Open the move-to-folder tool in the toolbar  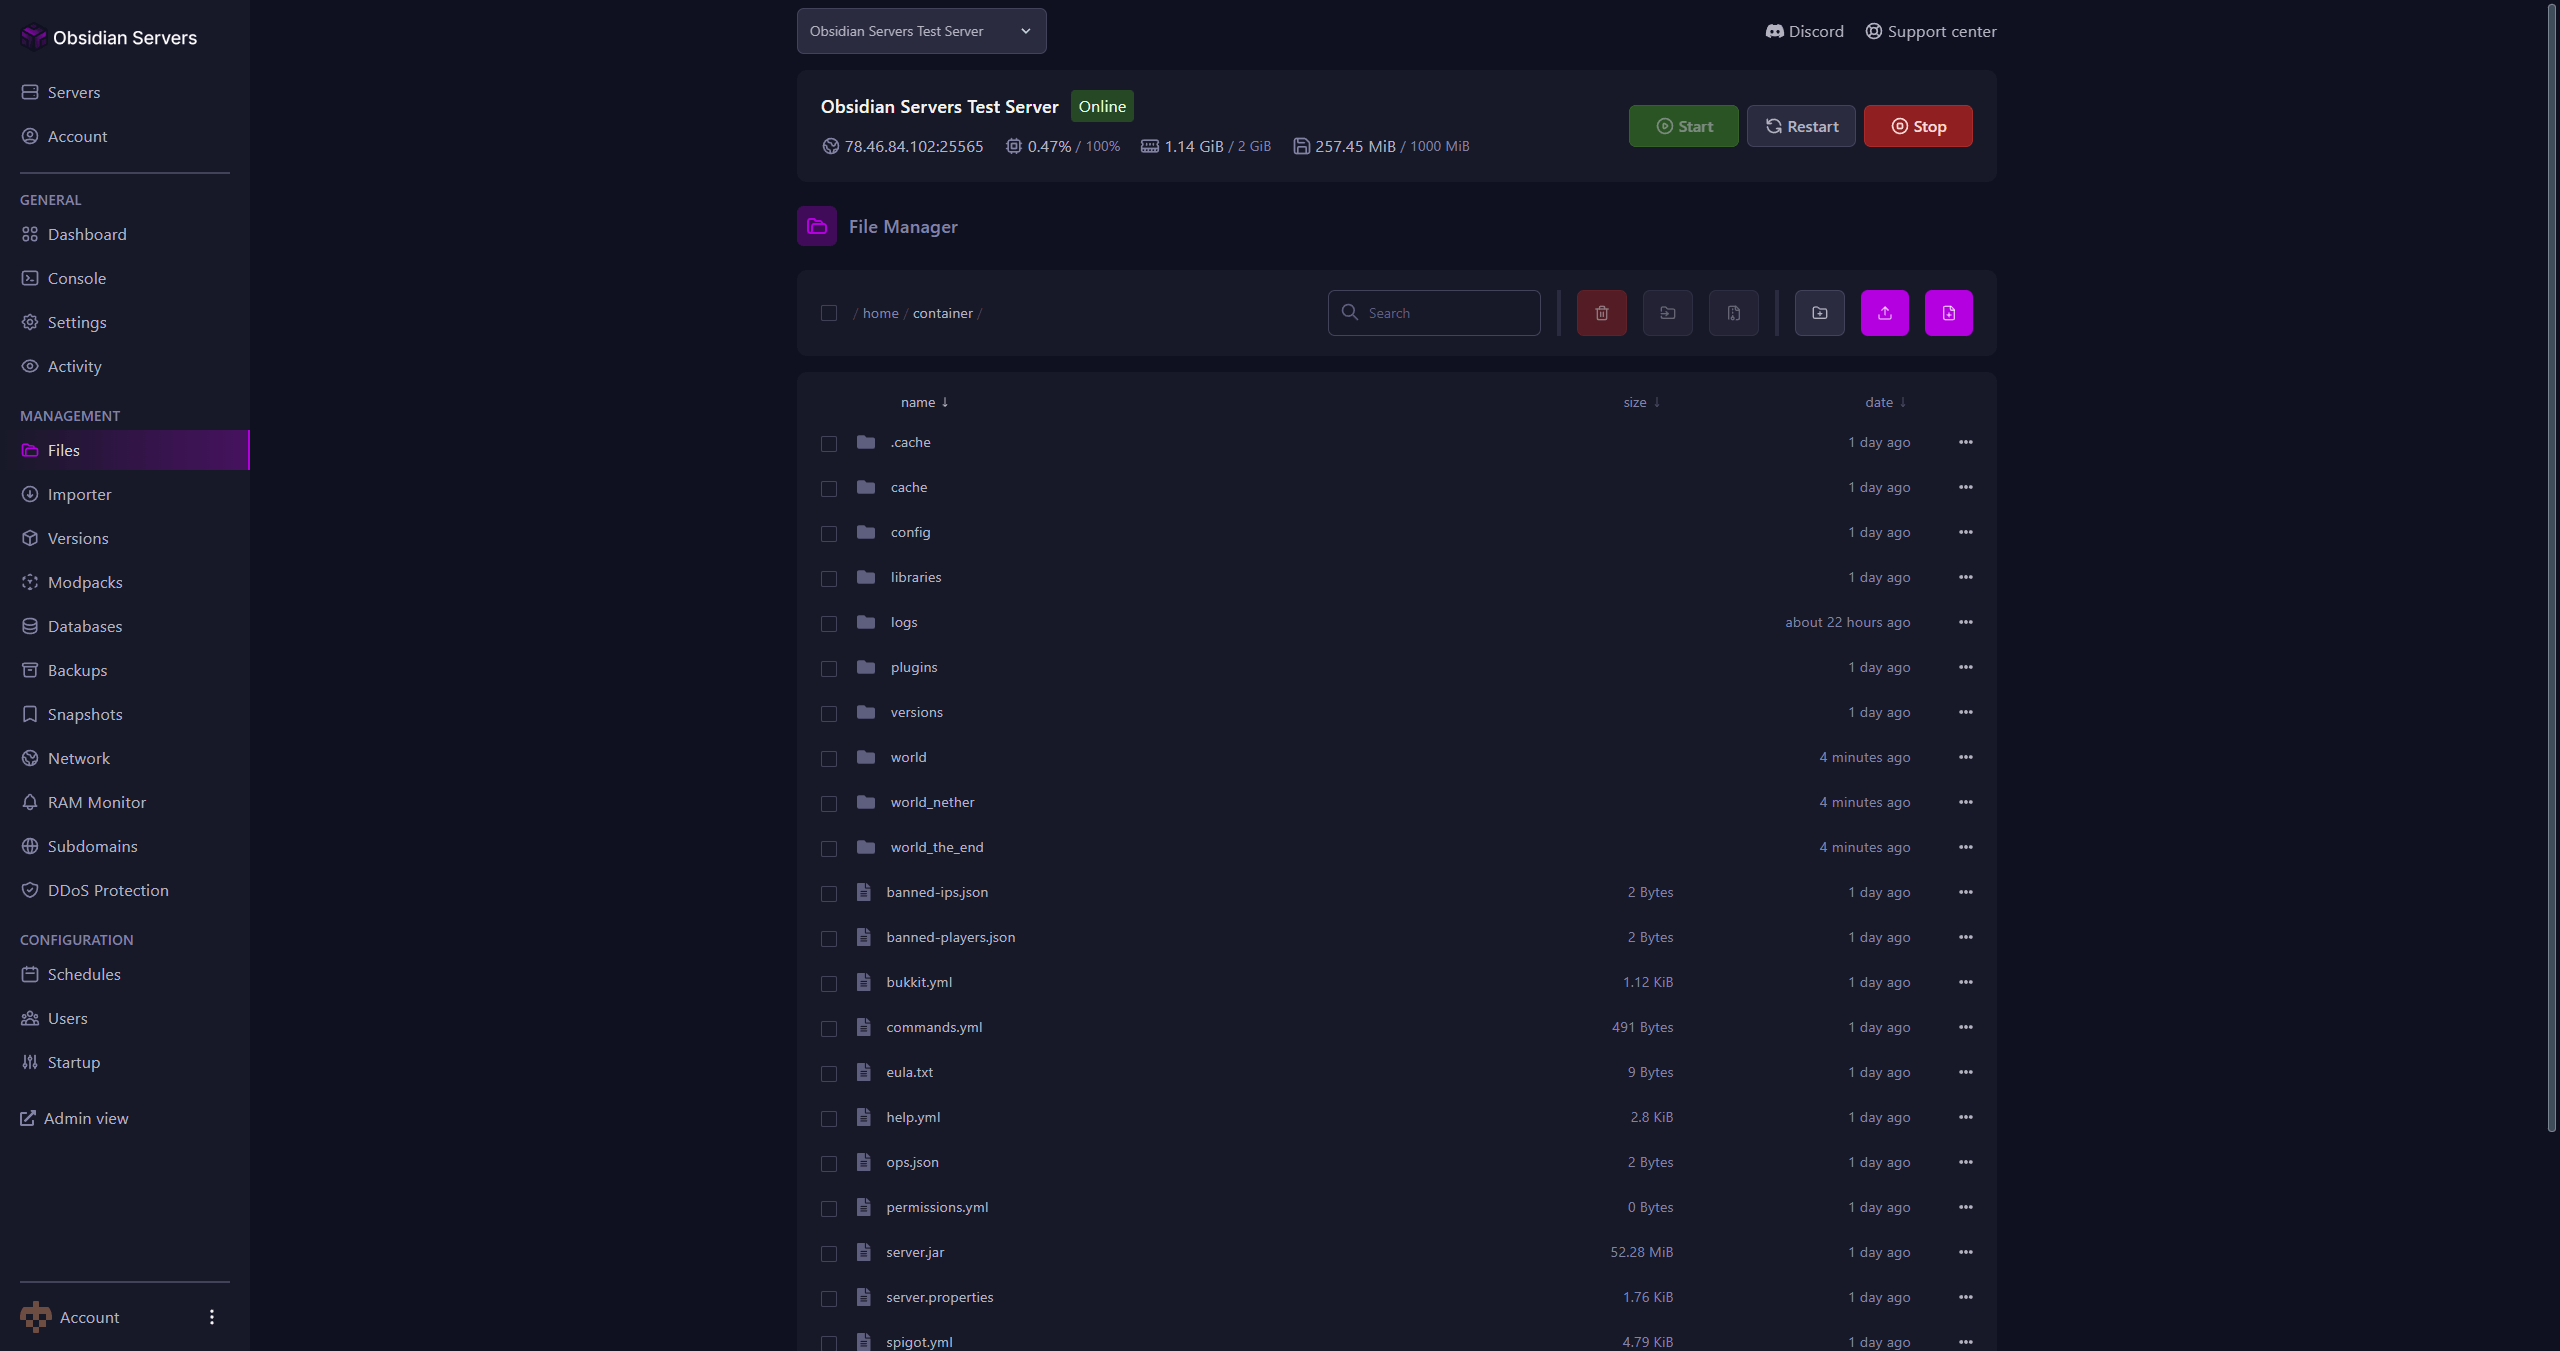point(1667,313)
